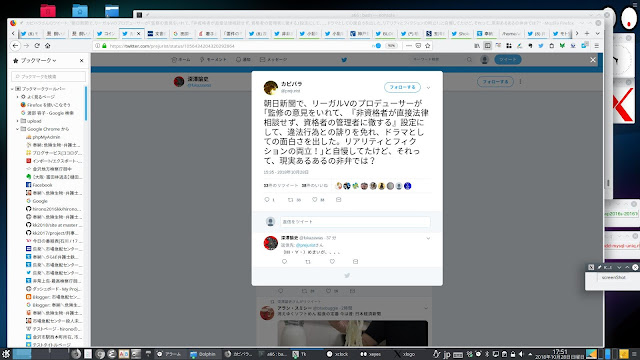View the 38 likes list
The image size is (640, 360).
[315, 185]
